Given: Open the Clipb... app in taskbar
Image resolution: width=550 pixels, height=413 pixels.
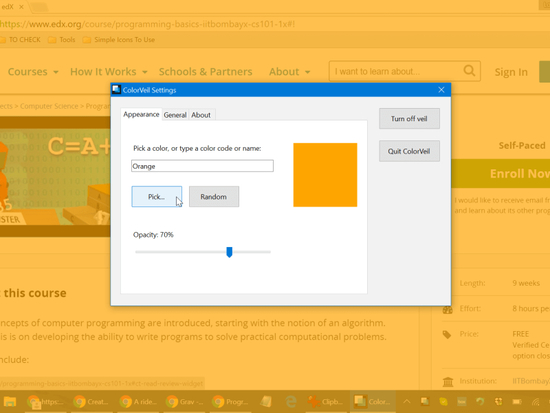Looking at the screenshot, I should (325, 401).
